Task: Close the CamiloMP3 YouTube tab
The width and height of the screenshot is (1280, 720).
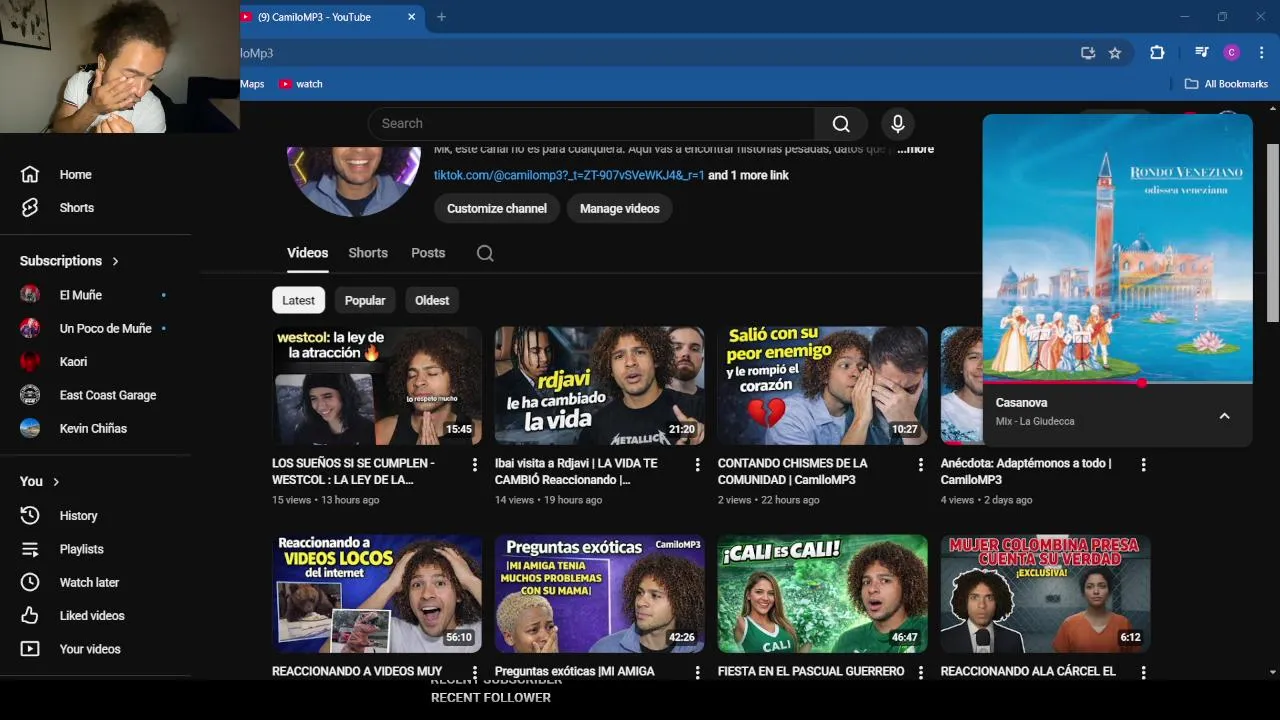Action: [x=411, y=17]
